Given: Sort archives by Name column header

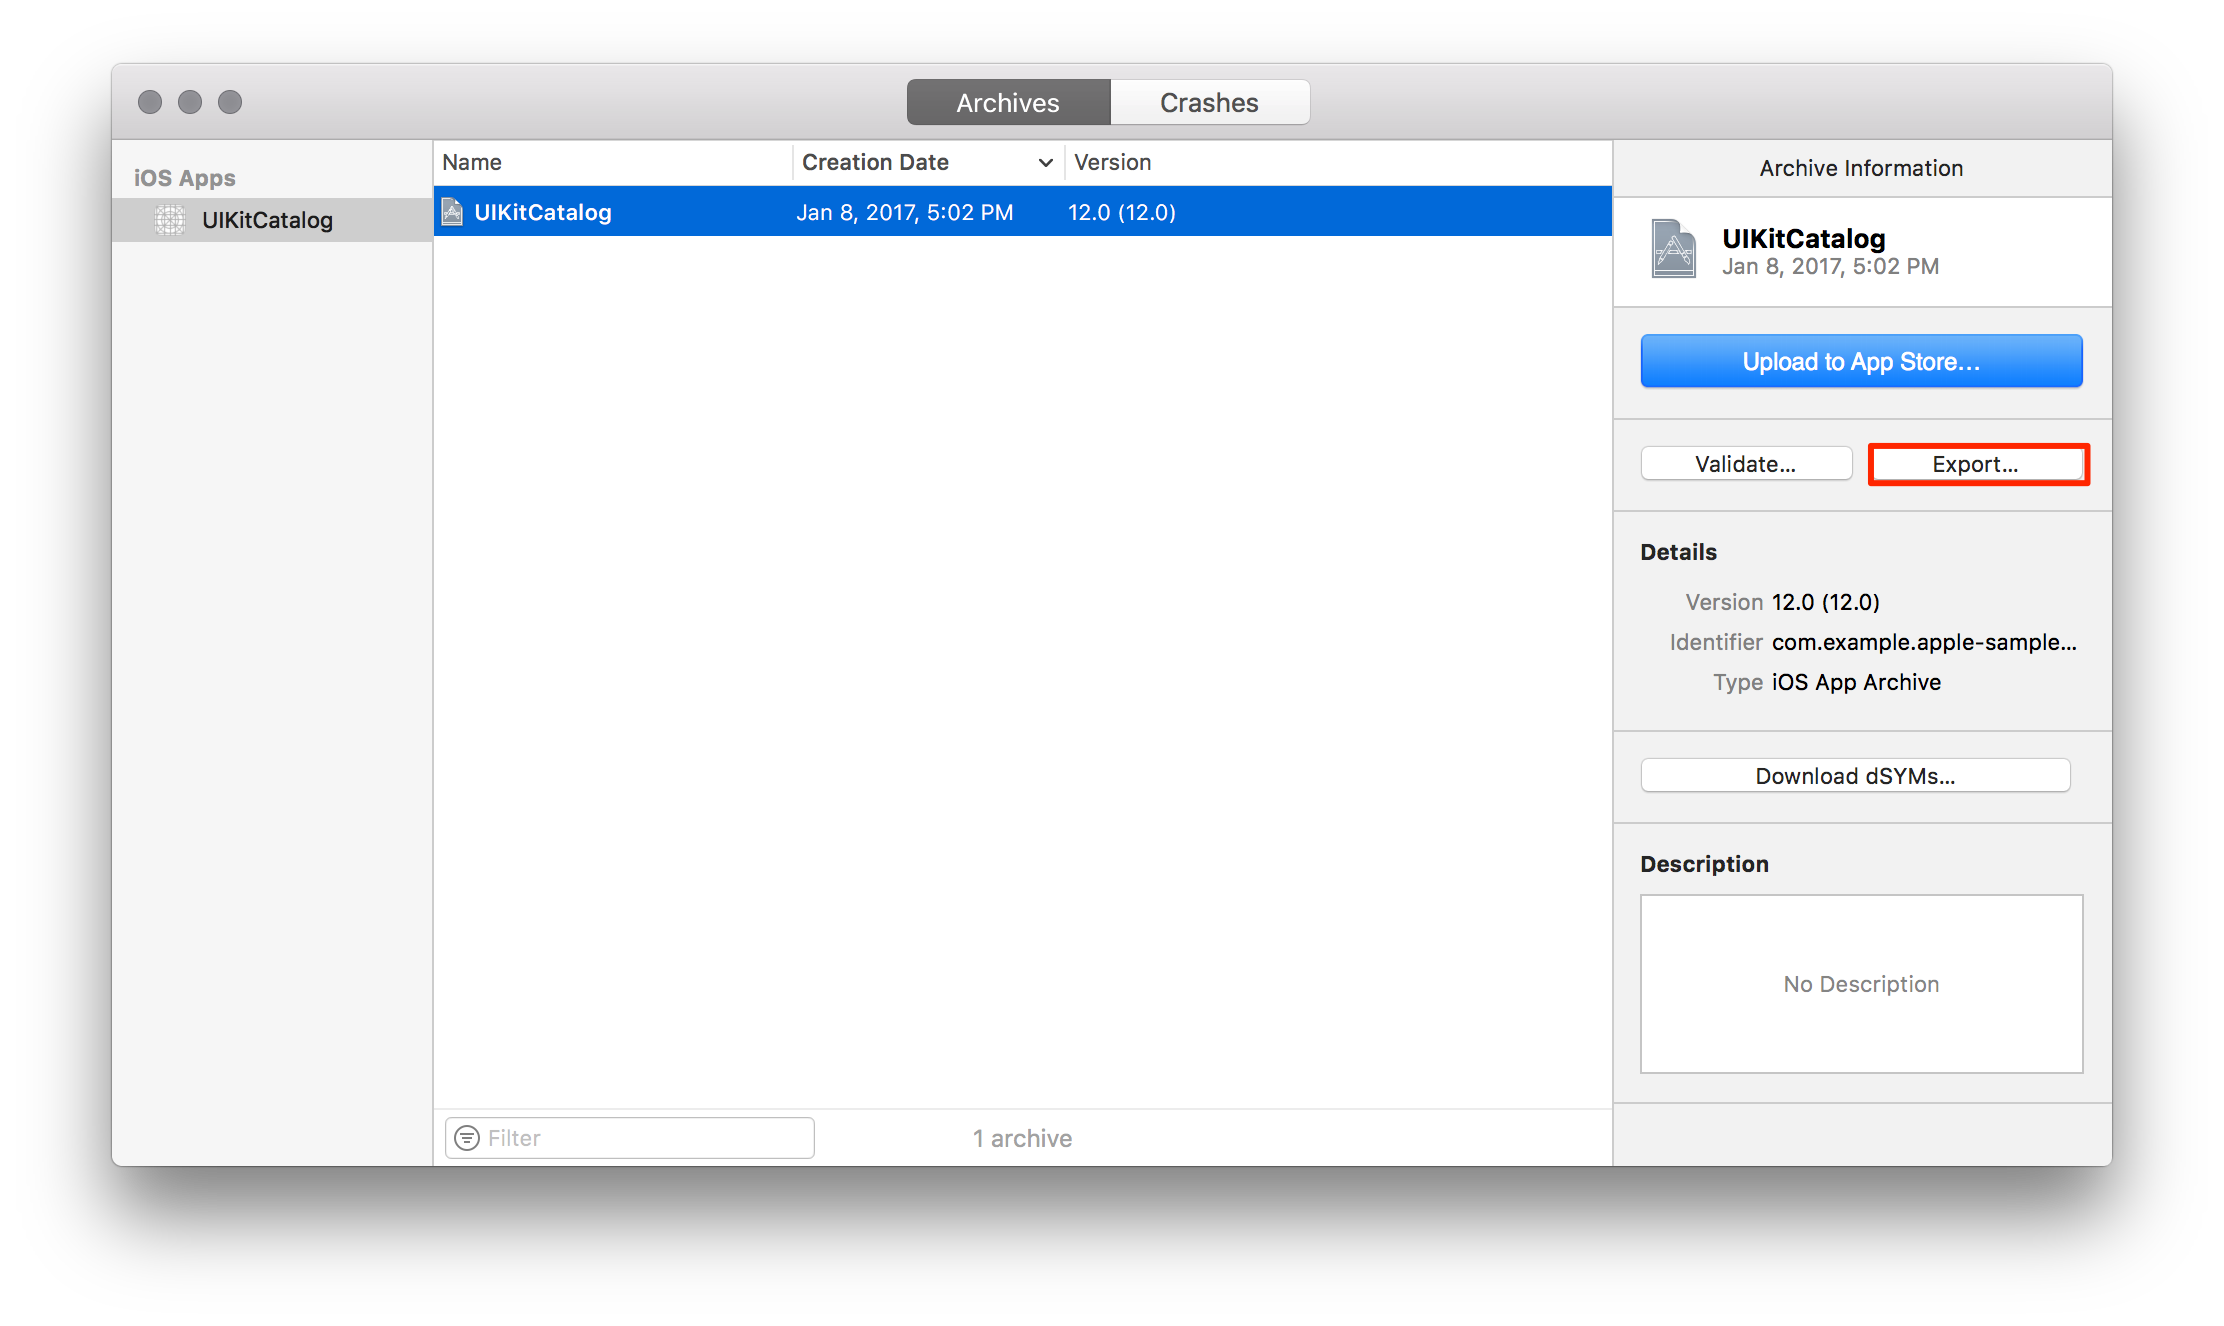Looking at the screenshot, I should [x=472, y=163].
